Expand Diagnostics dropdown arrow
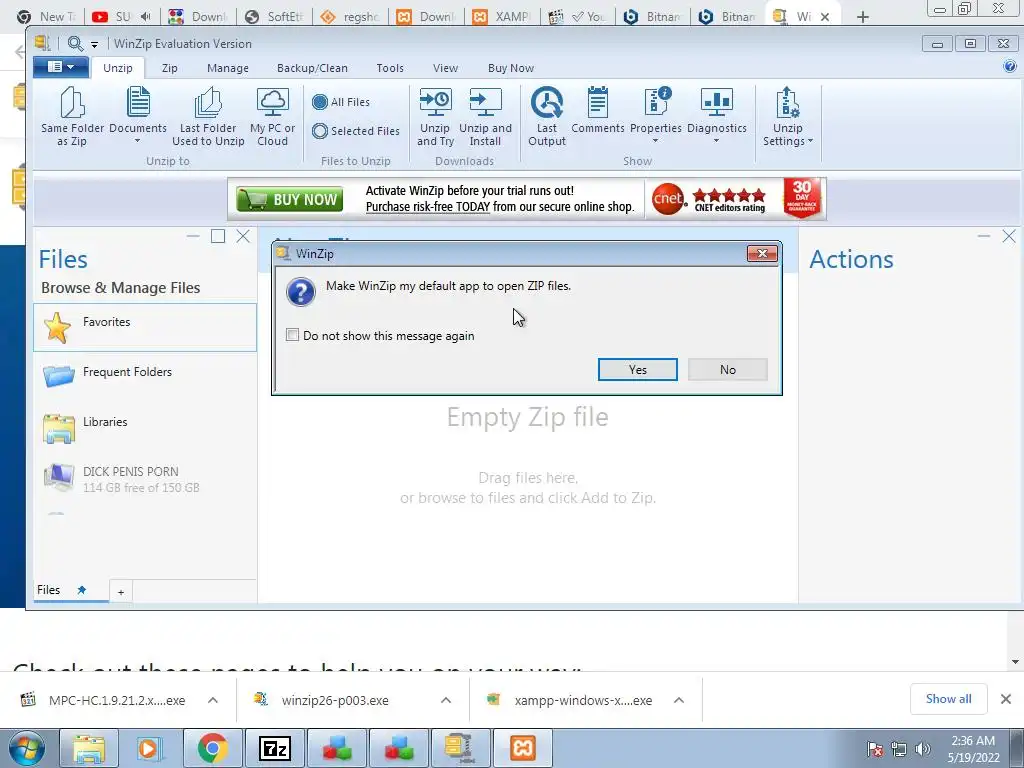The image size is (1024, 768). tap(716, 141)
